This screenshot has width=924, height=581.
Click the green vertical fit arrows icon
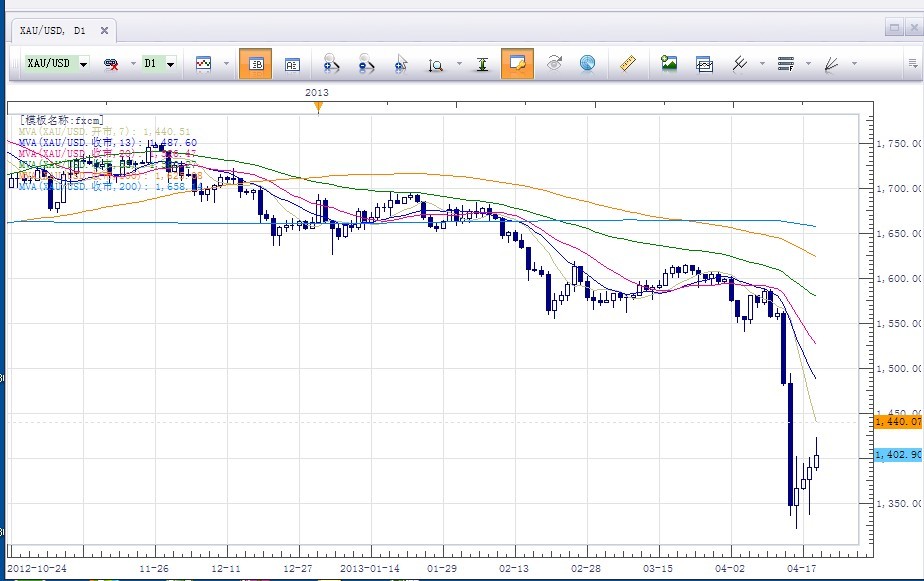tap(482, 64)
